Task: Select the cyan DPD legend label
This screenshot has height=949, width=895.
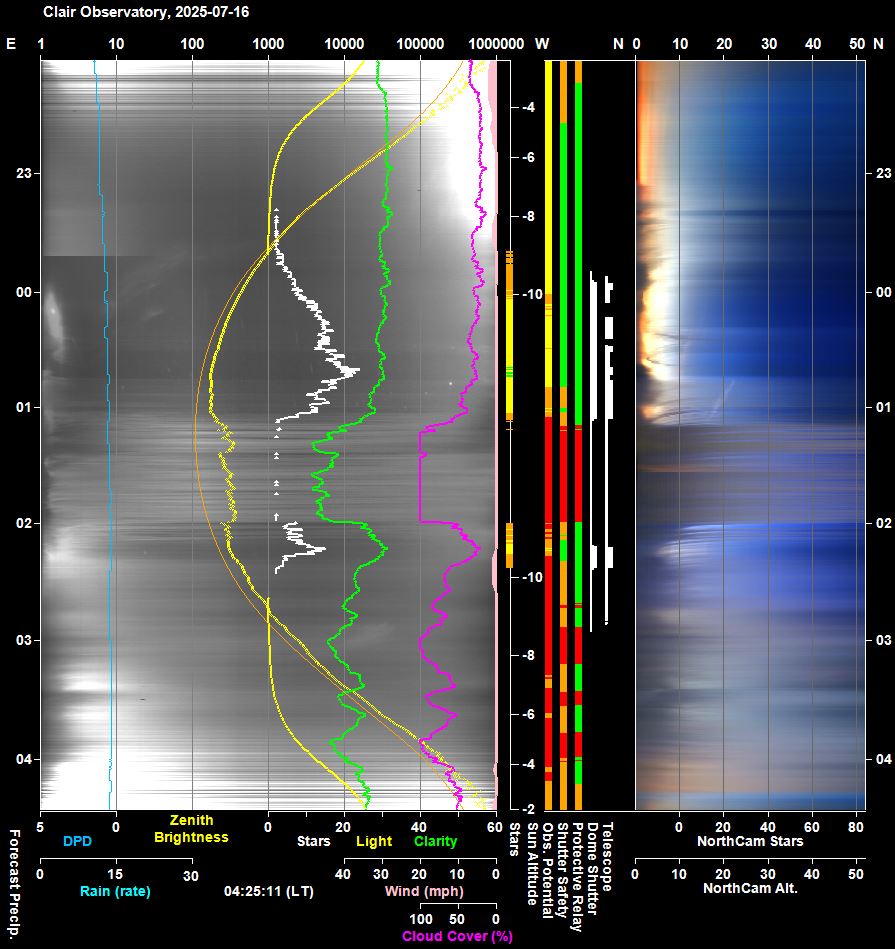Action: click(76, 842)
